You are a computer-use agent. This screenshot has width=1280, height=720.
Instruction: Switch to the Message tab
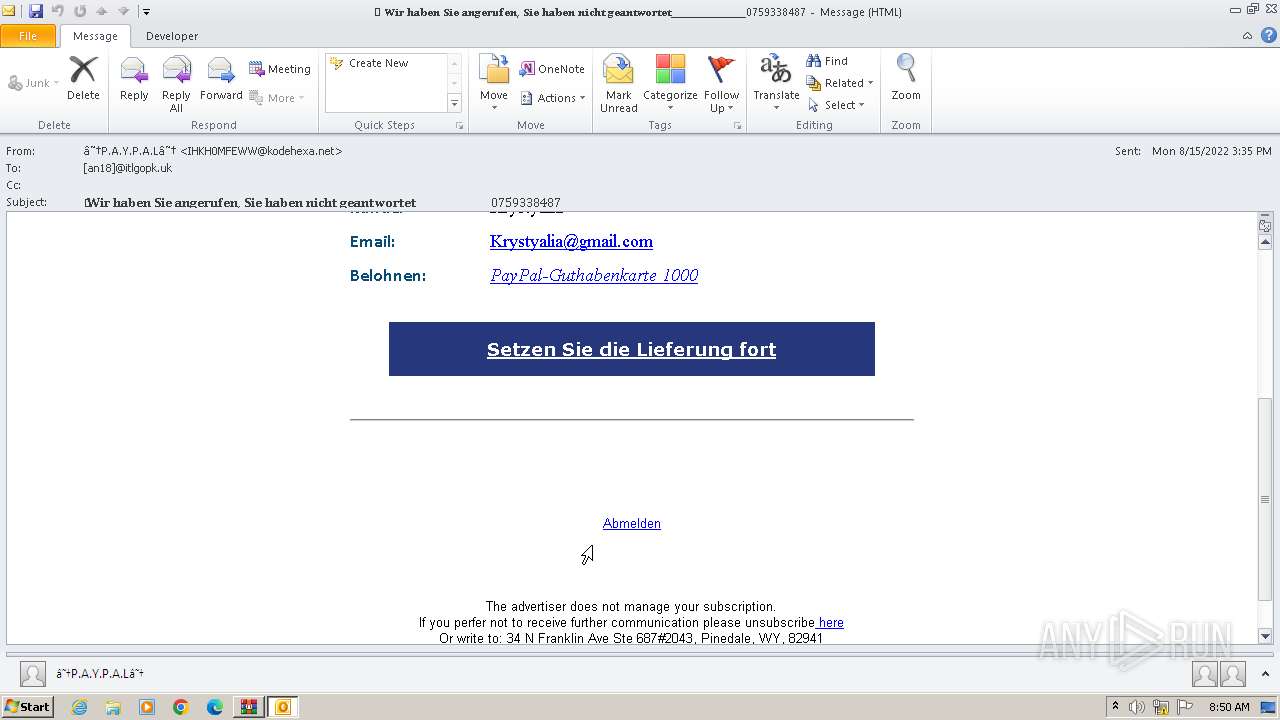[95, 36]
